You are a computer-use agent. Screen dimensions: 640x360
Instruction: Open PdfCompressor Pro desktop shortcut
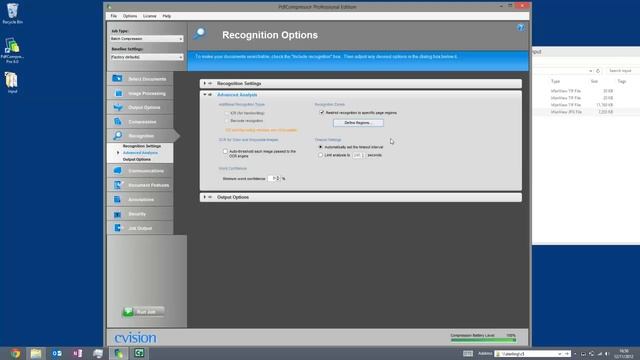12,50
